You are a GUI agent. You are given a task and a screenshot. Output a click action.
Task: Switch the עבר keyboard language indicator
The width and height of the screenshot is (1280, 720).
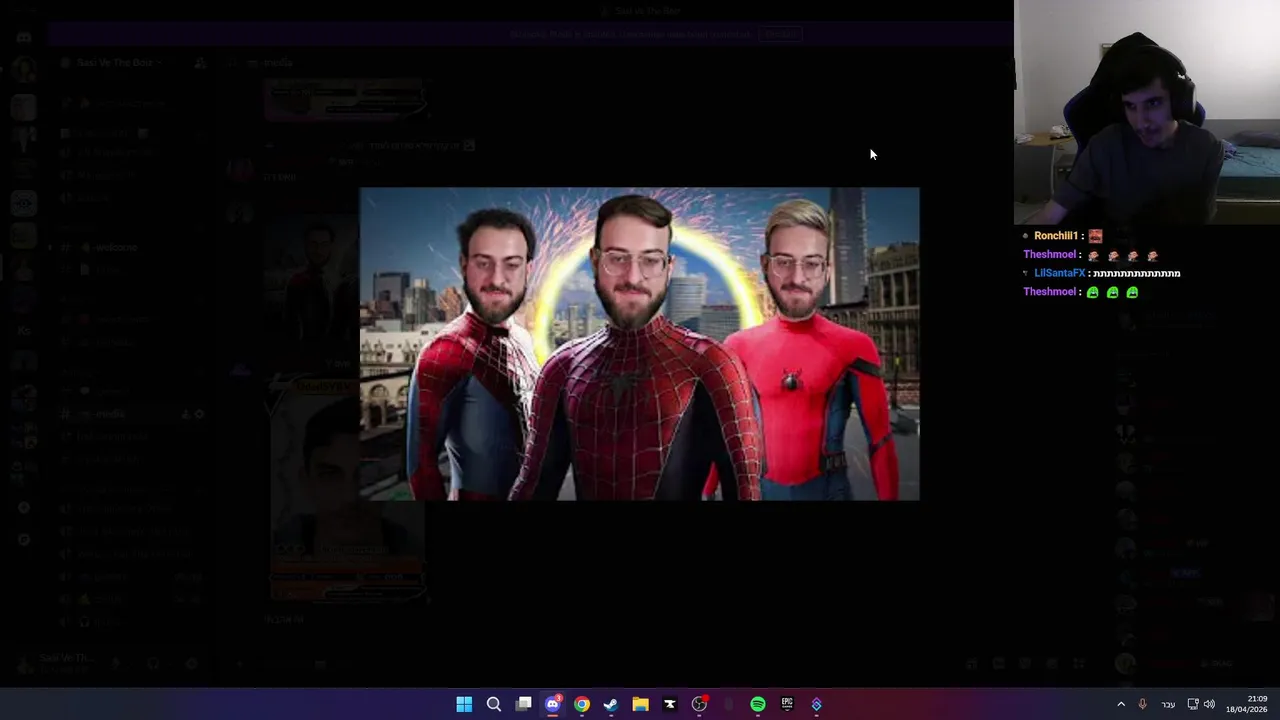1168,705
